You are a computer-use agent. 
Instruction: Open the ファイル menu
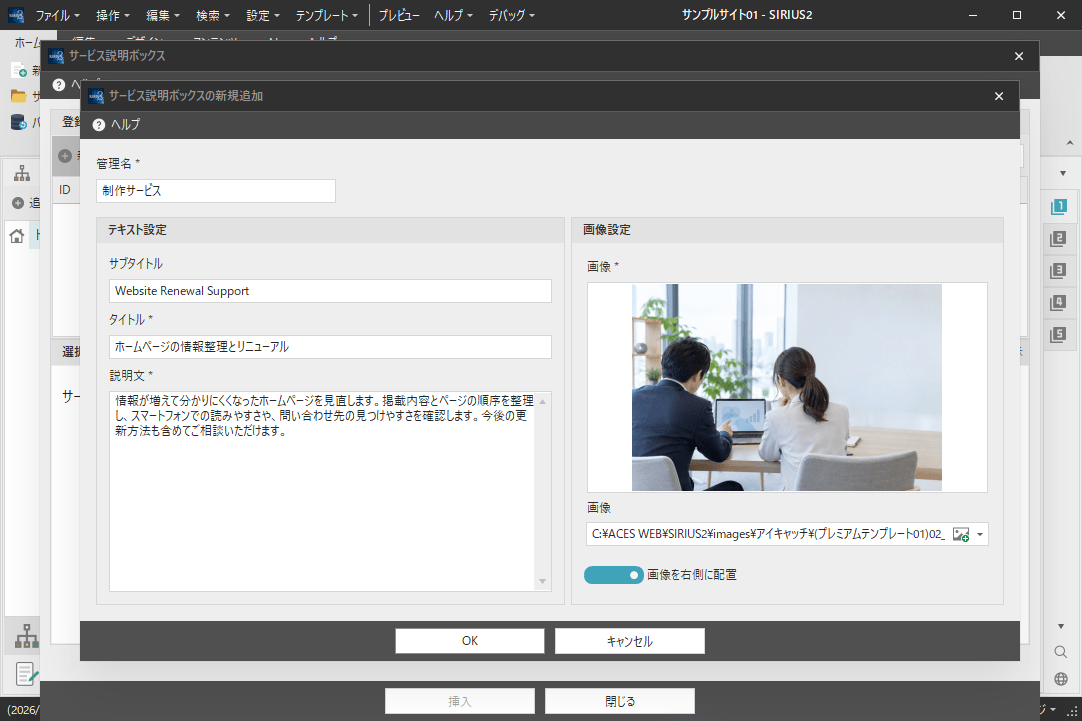(57, 15)
